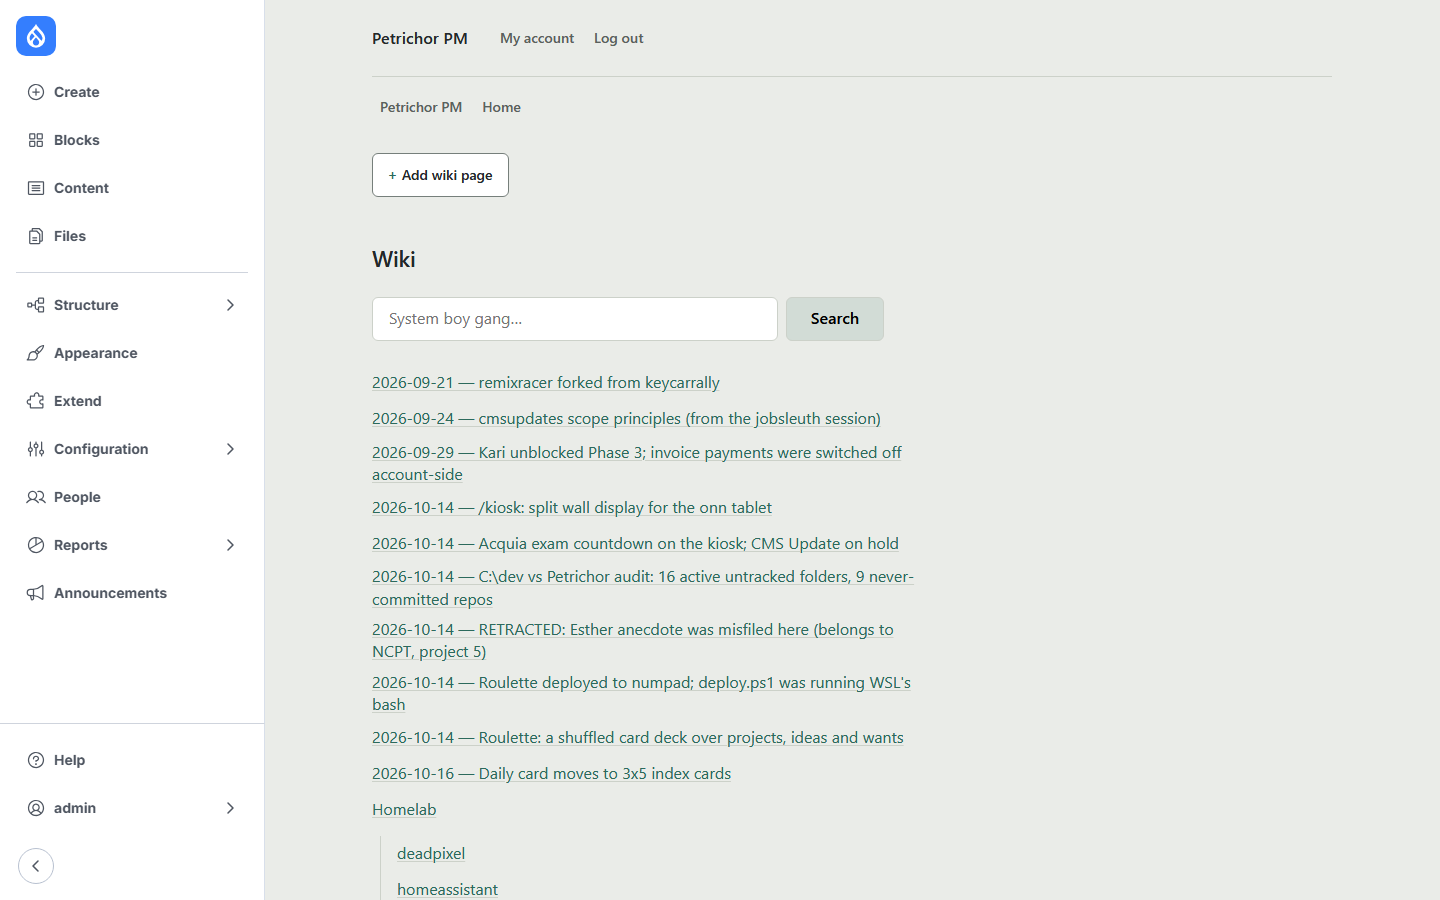The image size is (1440, 900).
Task: Open Roulette shuffled card deck entry
Action: click(638, 737)
